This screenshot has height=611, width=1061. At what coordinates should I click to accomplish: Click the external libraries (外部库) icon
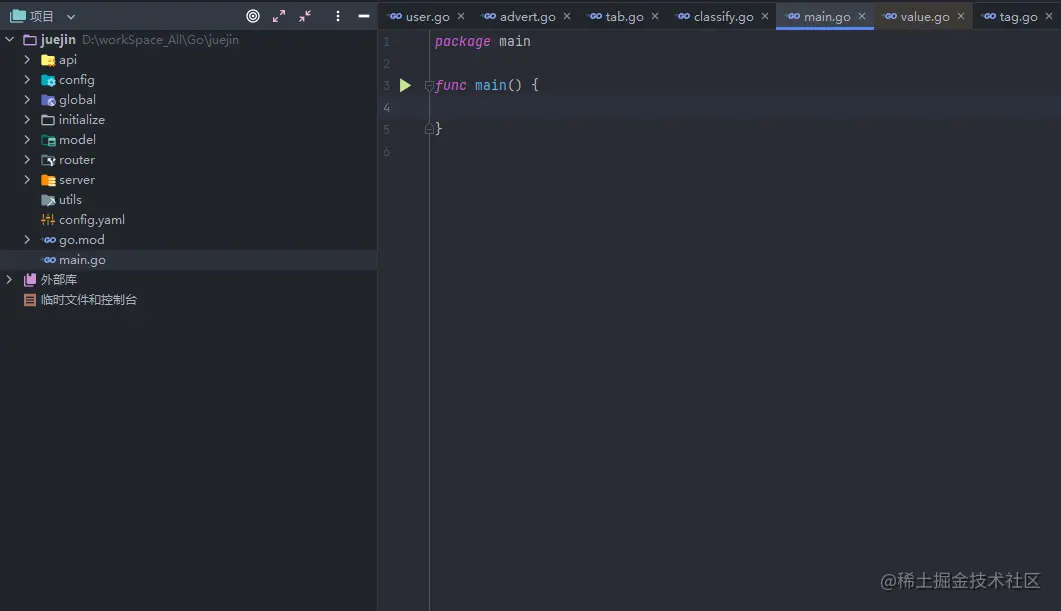30,279
